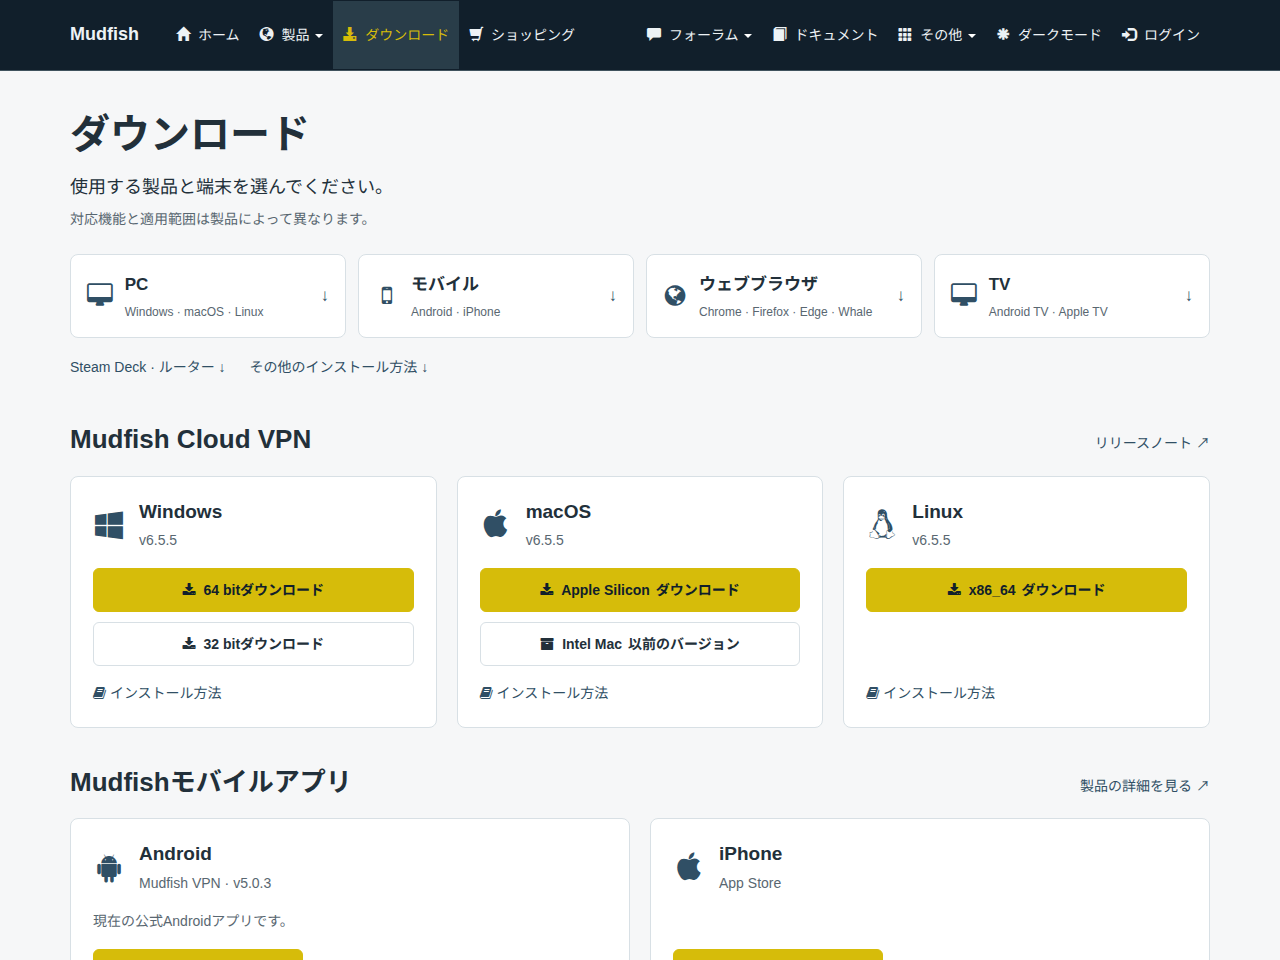The width and height of the screenshot is (1280, 960).
Task: Open the リリースノート link
Action: [1152, 442]
